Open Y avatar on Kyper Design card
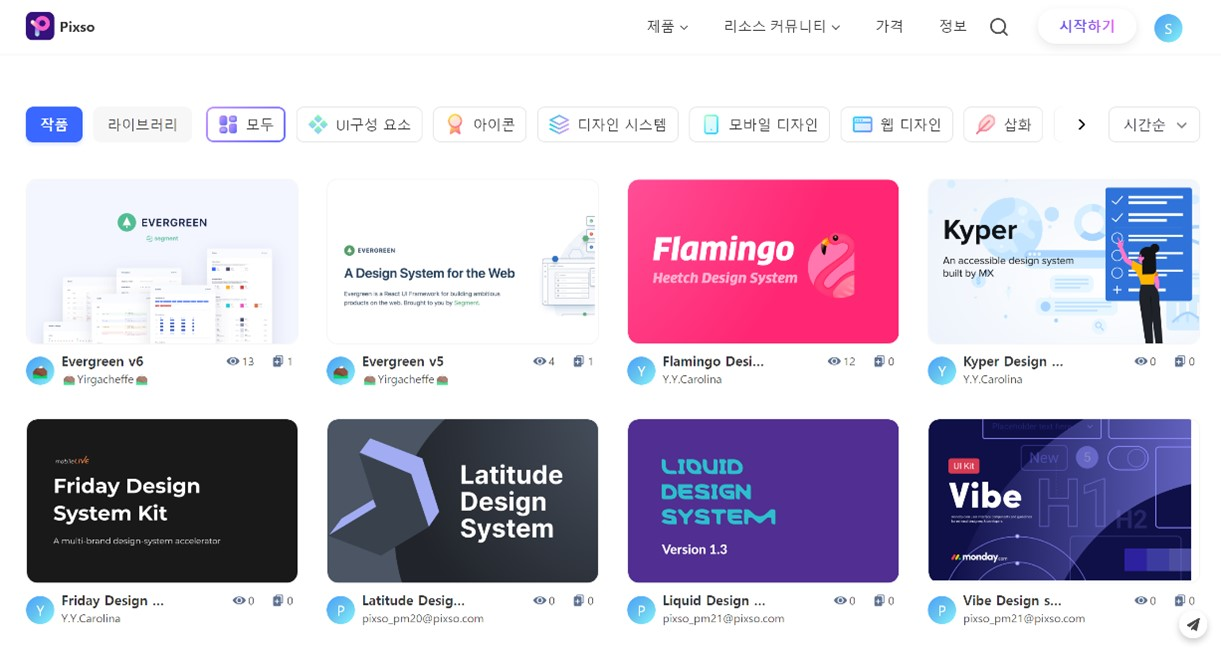 click(x=942, y=370)
